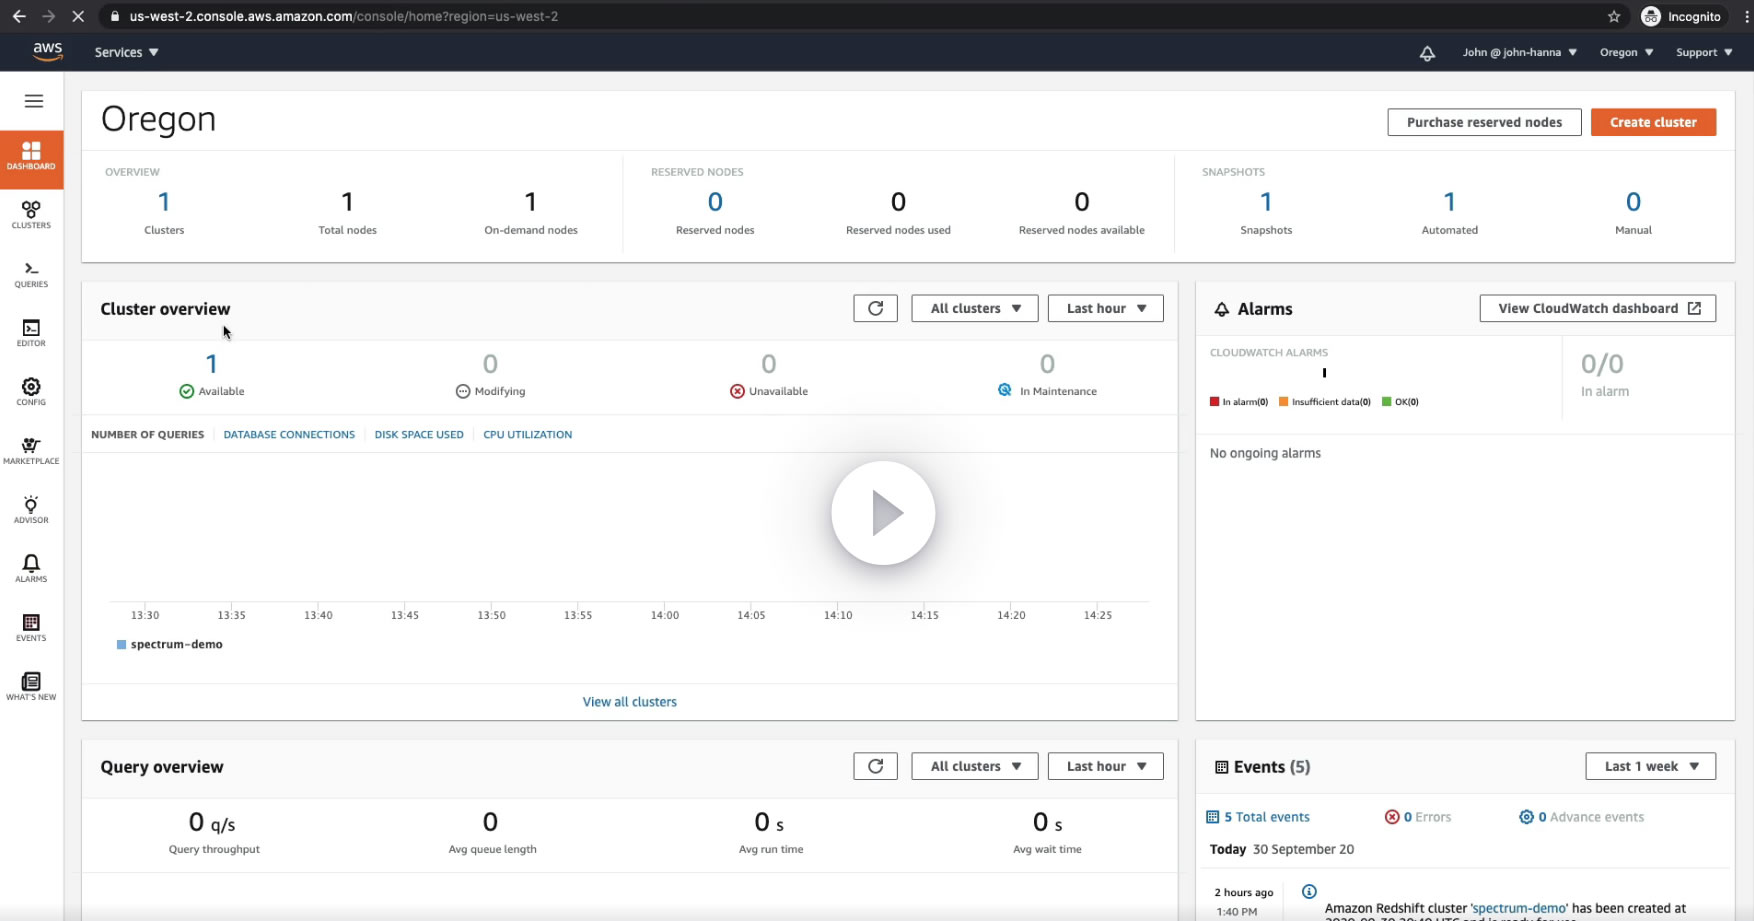Image resolution: width=1754 pixels, height=921 pixels.
Task: Open the Support dropdown menu
Action: point(1705,52)
